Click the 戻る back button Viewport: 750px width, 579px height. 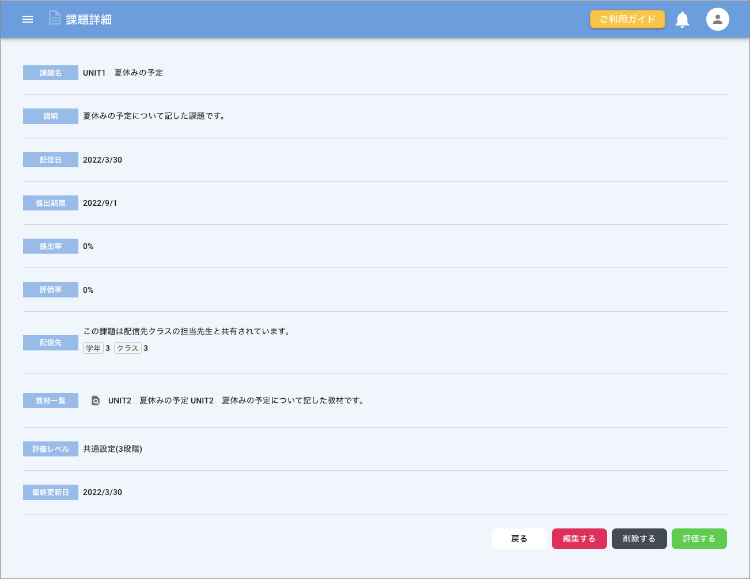coord(519,539)
